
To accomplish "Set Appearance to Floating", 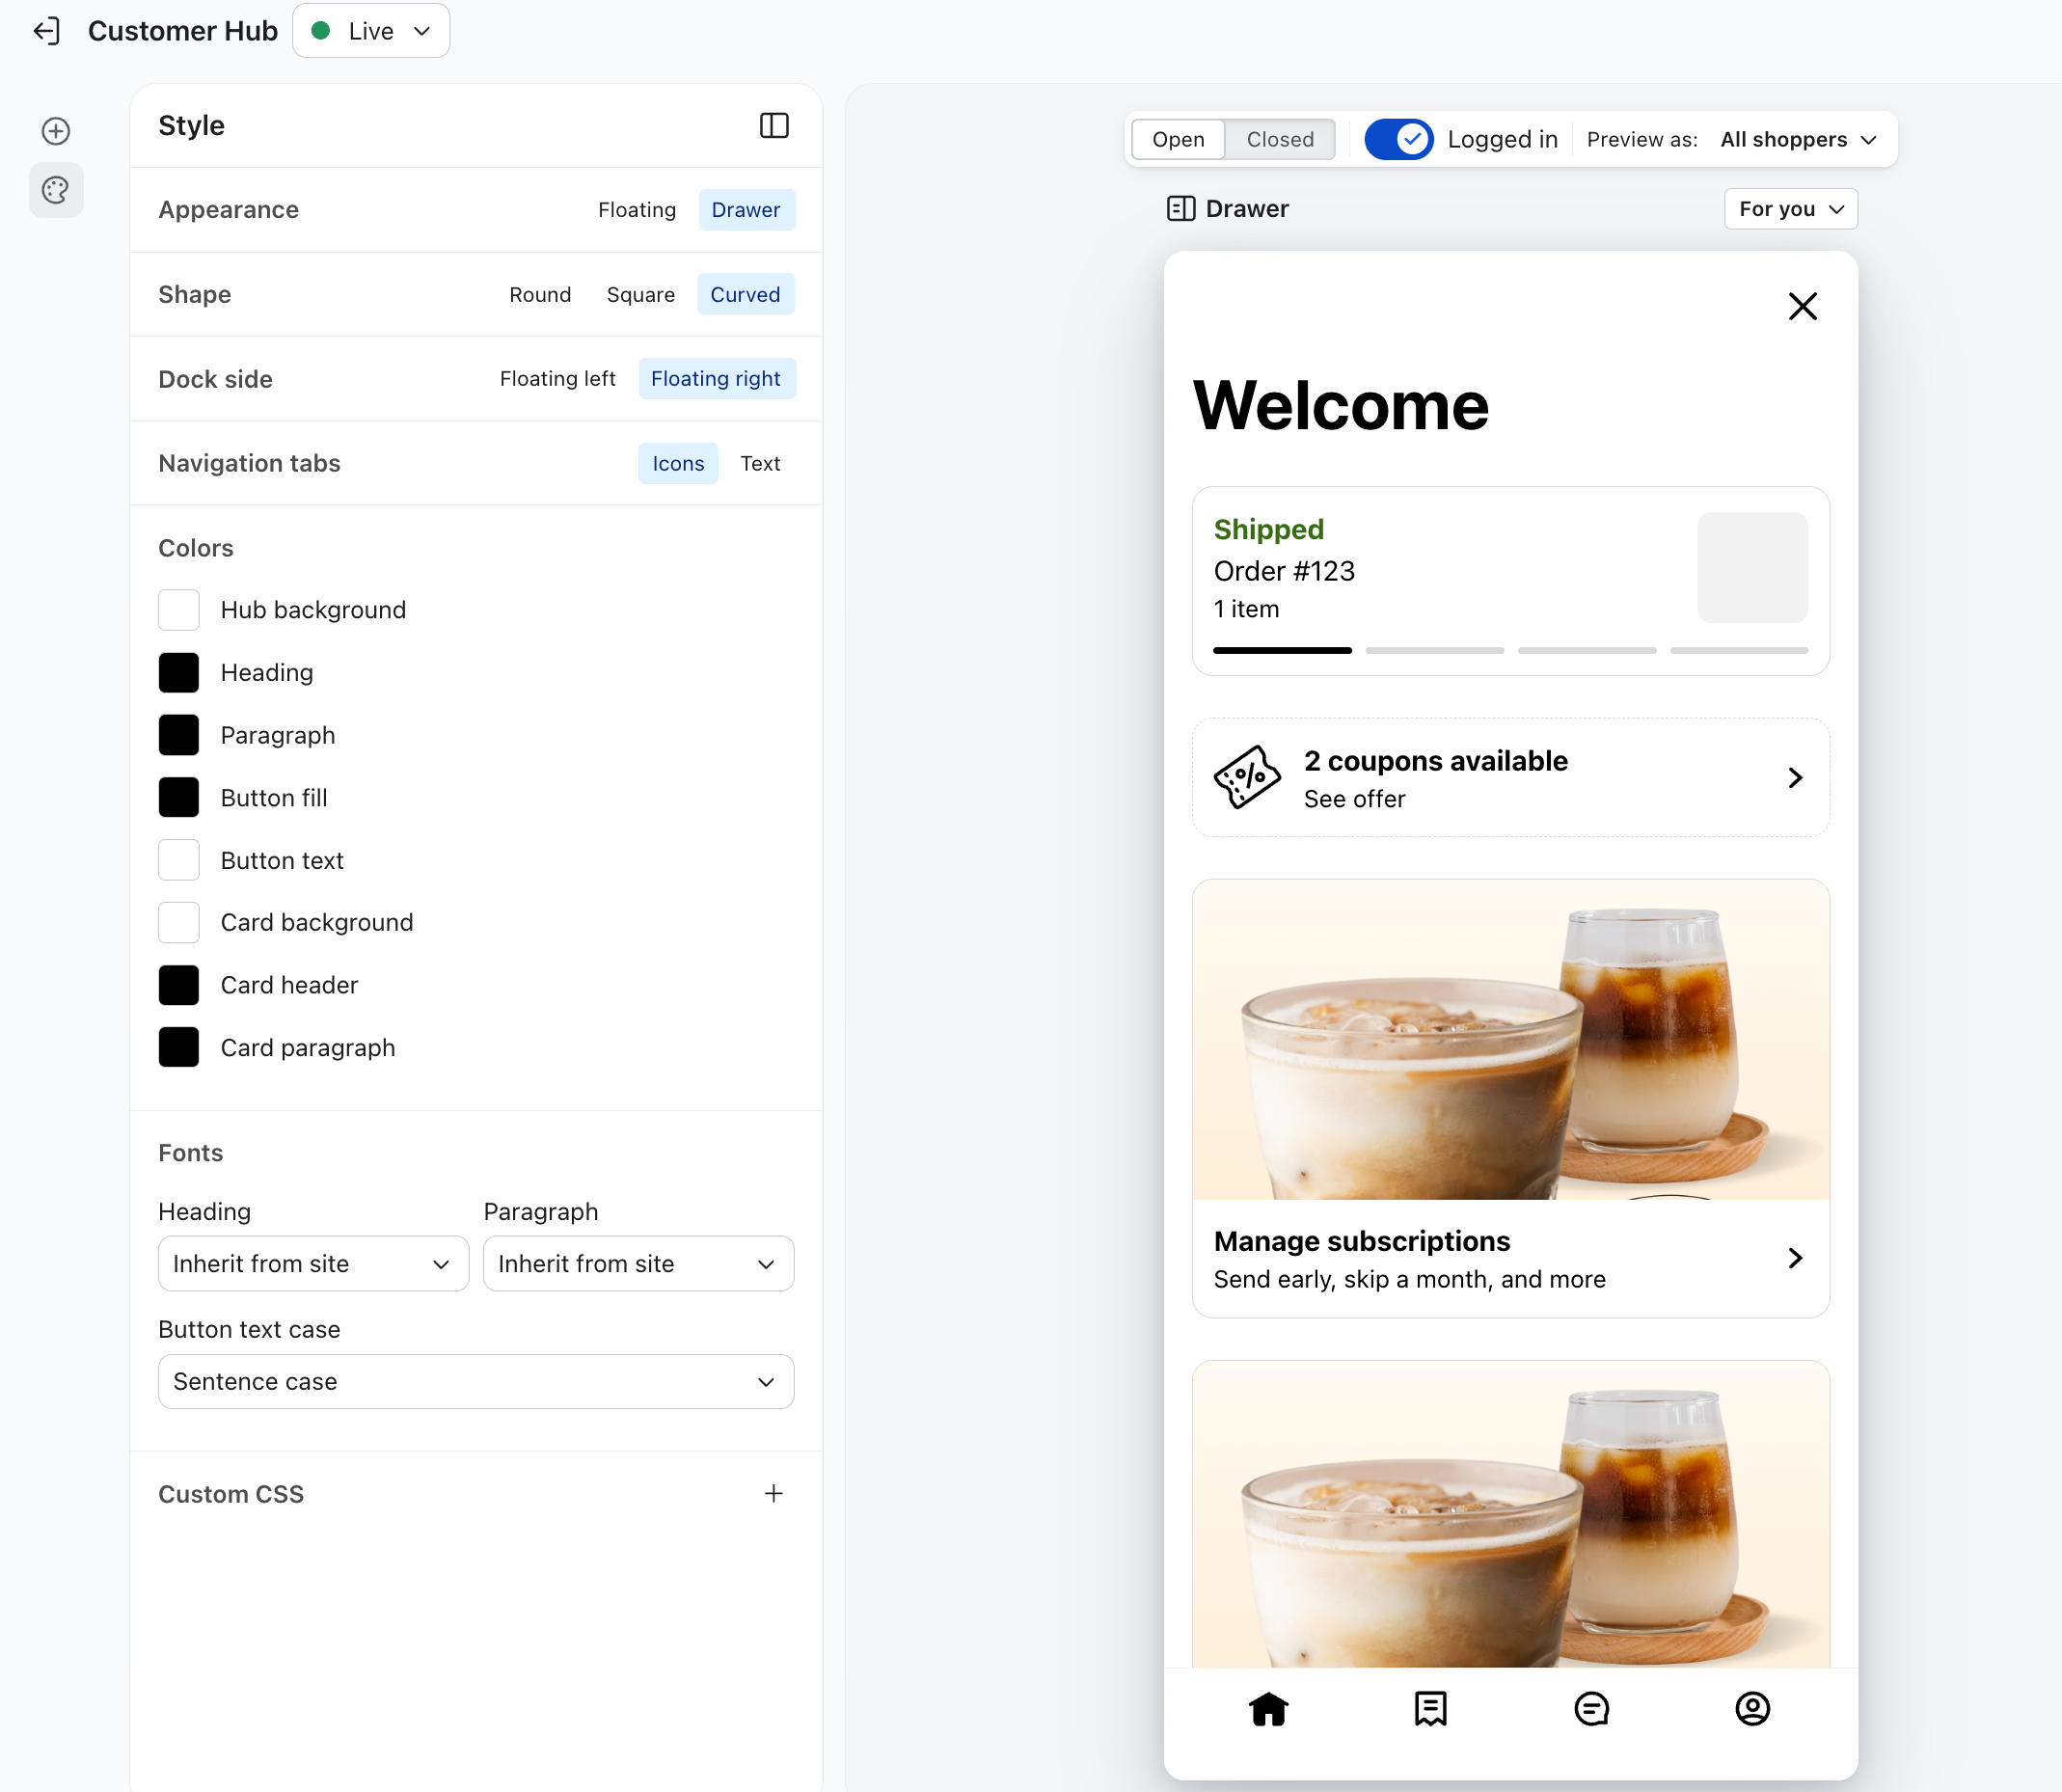I will 637,210.
